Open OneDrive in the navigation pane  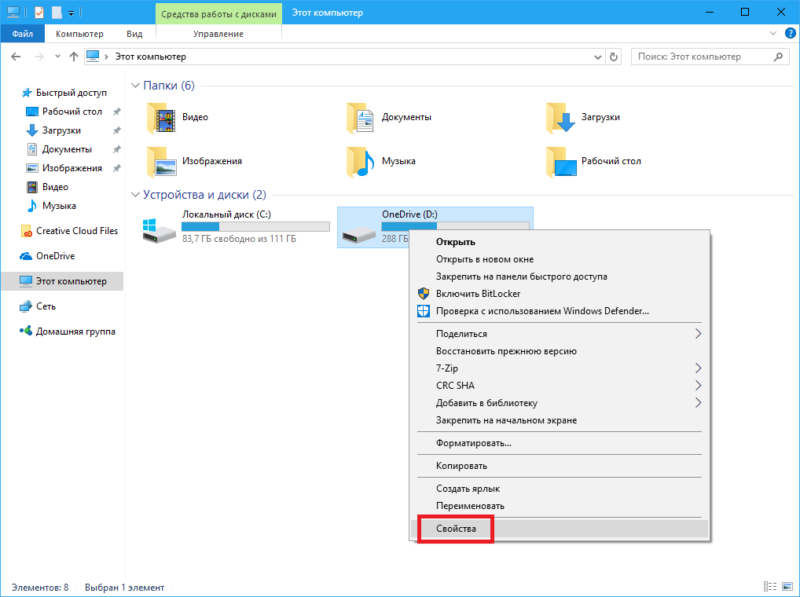(x=46, y=256)
